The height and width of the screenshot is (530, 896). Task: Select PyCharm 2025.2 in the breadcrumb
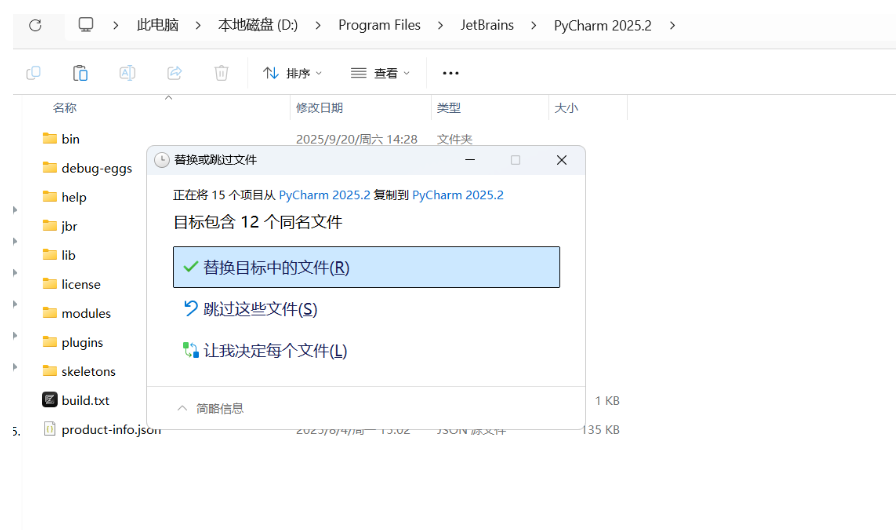click(x=602, y=26)
